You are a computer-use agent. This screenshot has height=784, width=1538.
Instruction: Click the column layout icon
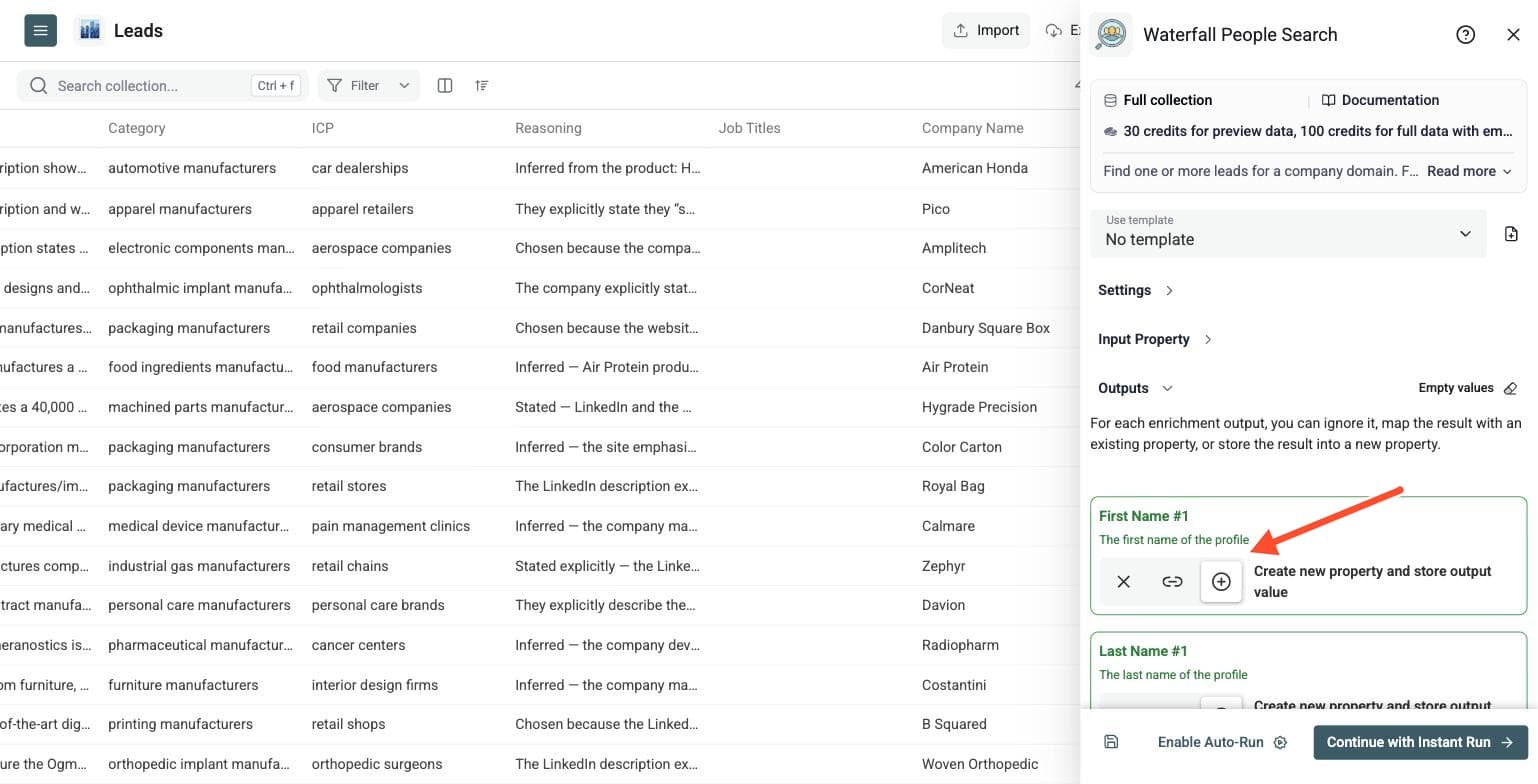(445, 86)
